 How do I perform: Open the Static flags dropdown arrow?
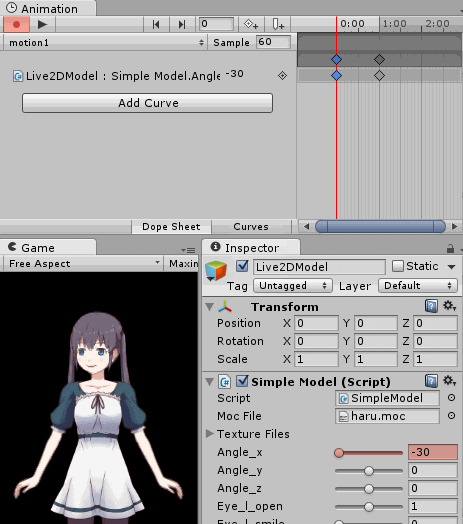click(452, 267)
